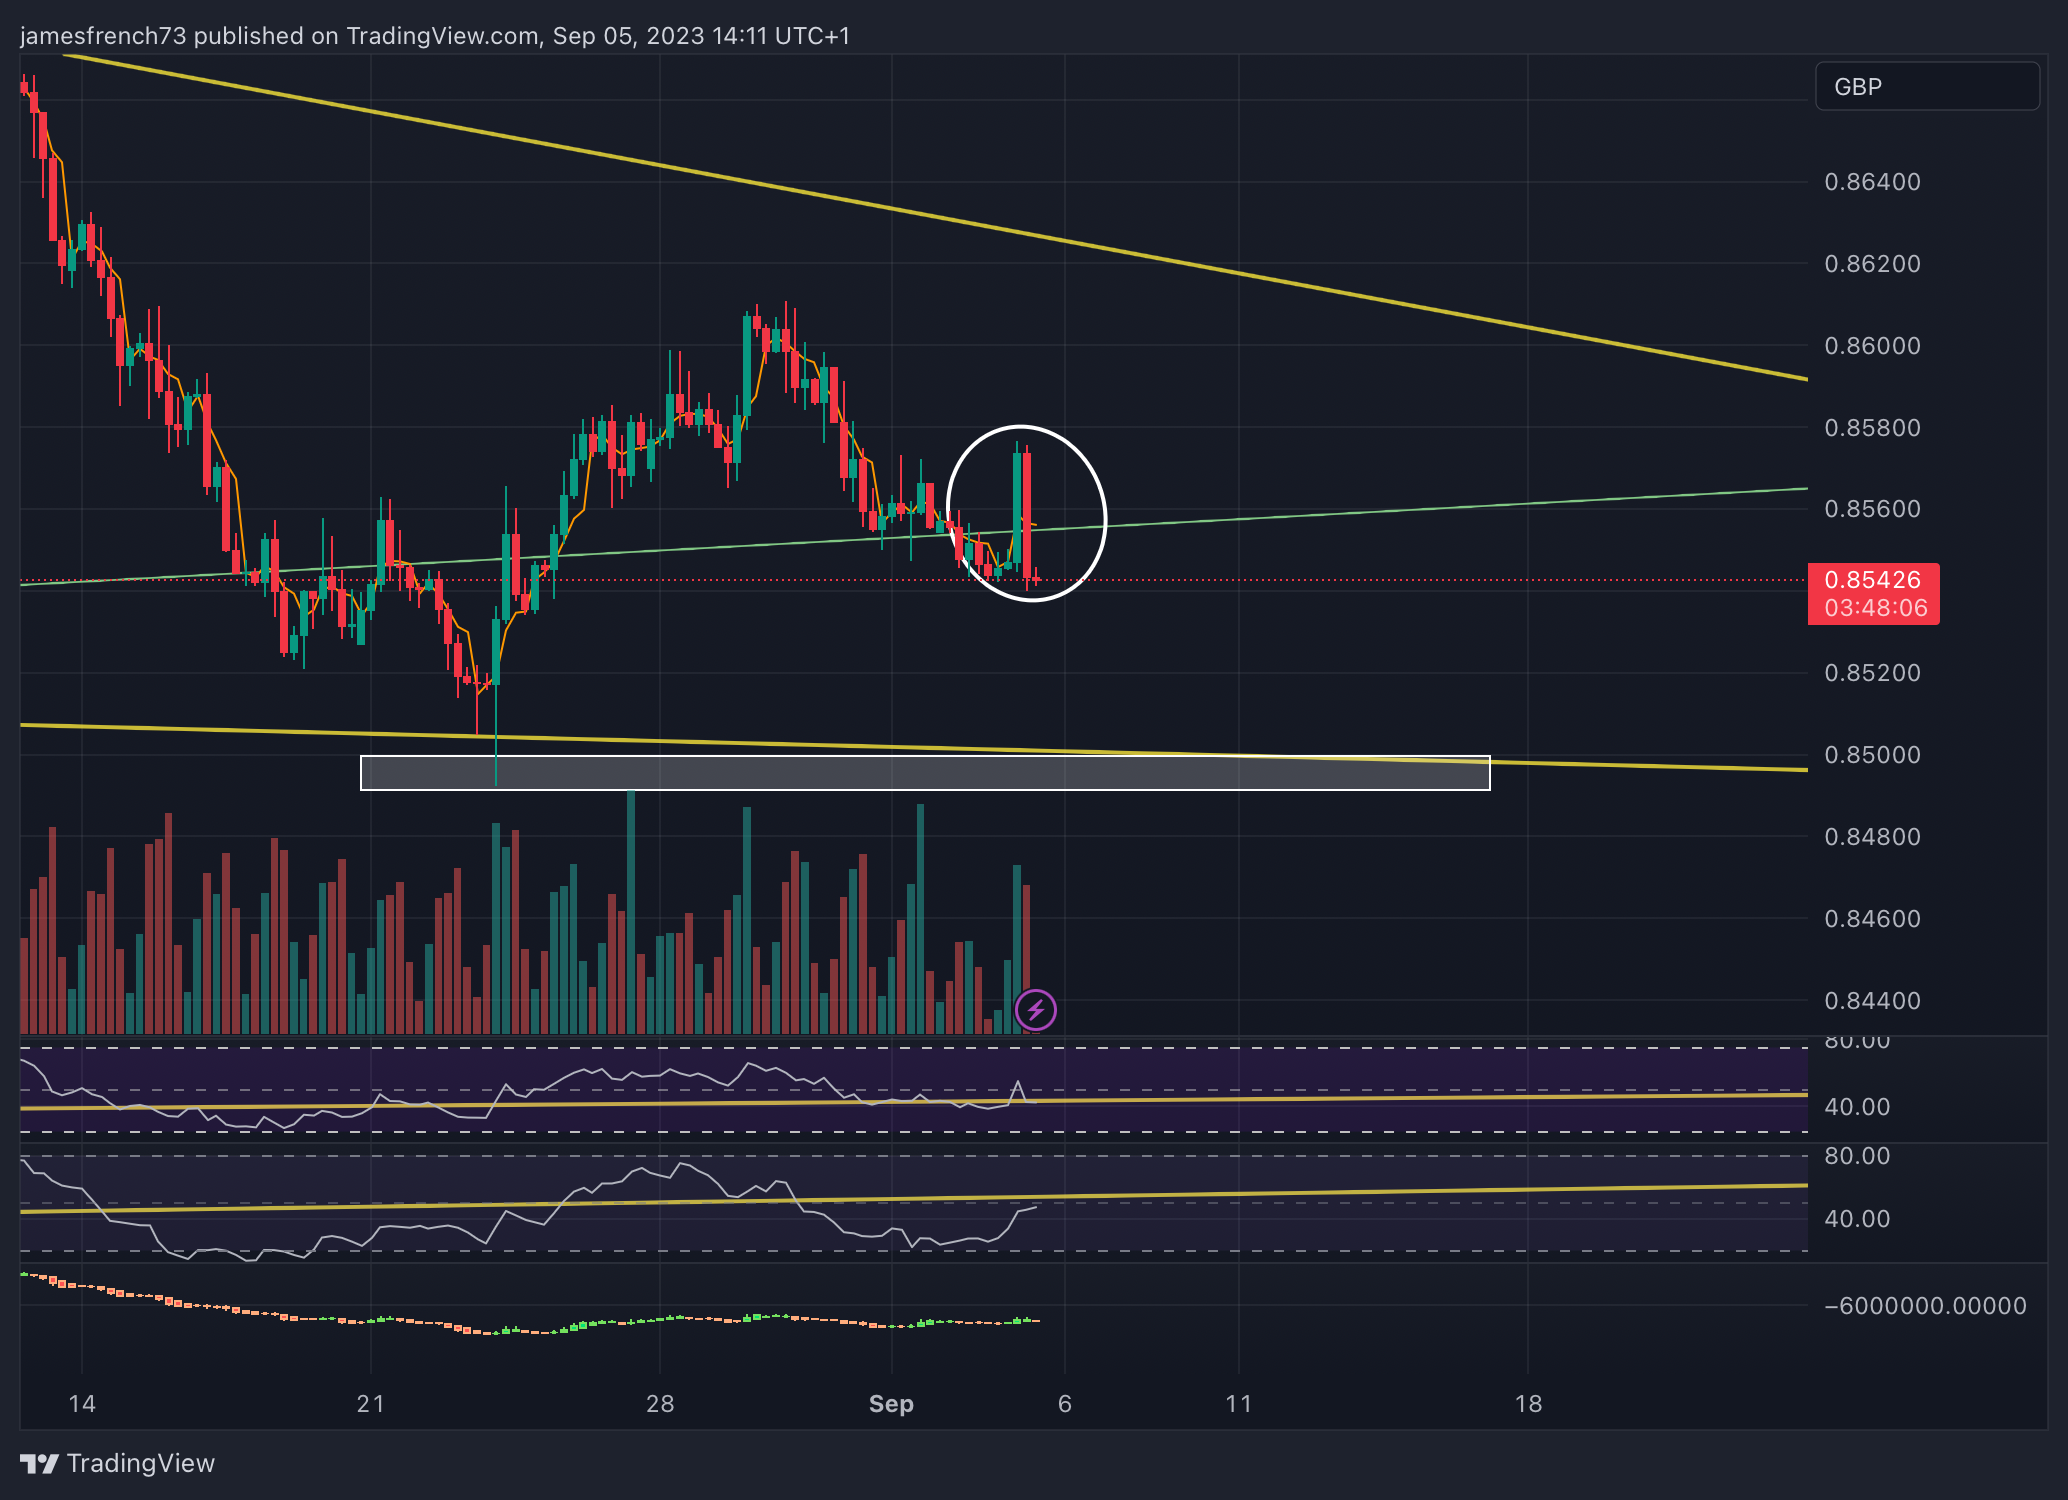This screenshot has height=1500, width=2068.
Task: Click the 11 date label on time axis
Action: [1239, 1404]
